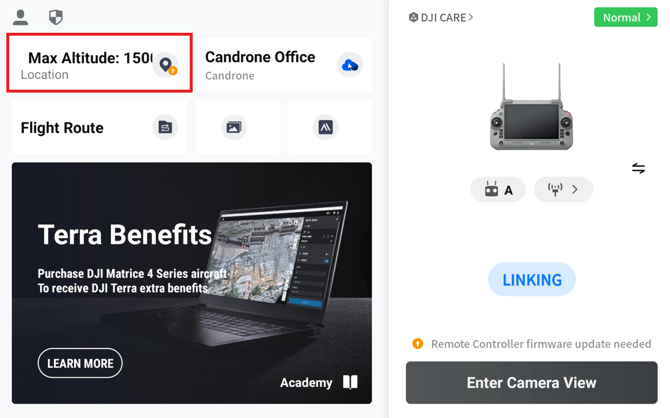Open the Flight Route library icon
Screen dimensions: 670x418
tap(165, 127)
